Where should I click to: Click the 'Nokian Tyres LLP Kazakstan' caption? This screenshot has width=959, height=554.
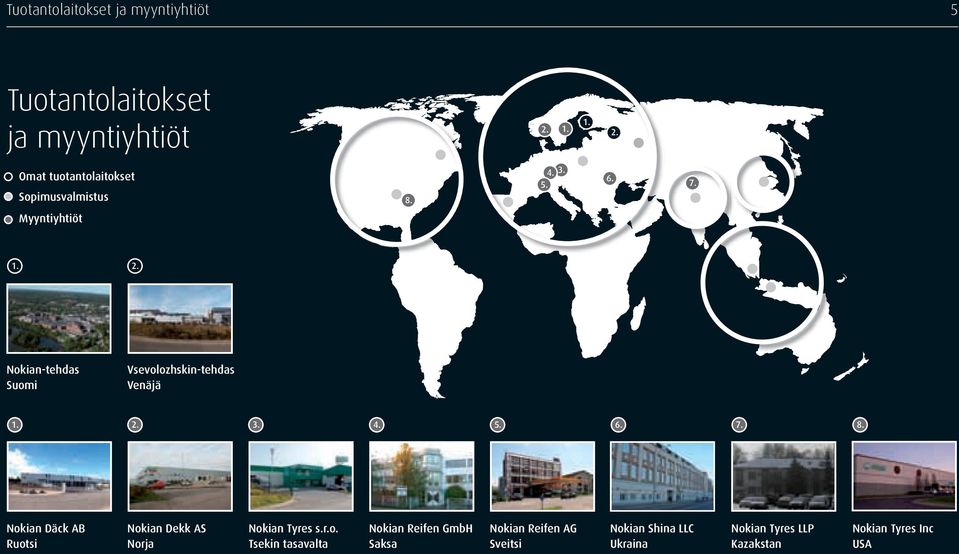click(772, 536)
